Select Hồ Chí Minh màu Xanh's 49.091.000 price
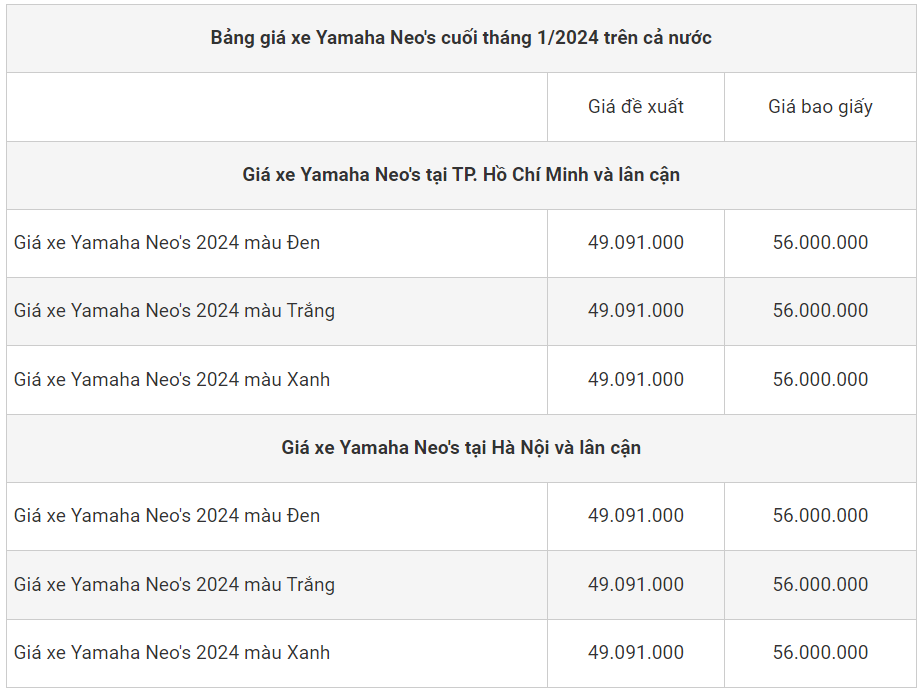The image size is (922, 692). tap(636, 380)
